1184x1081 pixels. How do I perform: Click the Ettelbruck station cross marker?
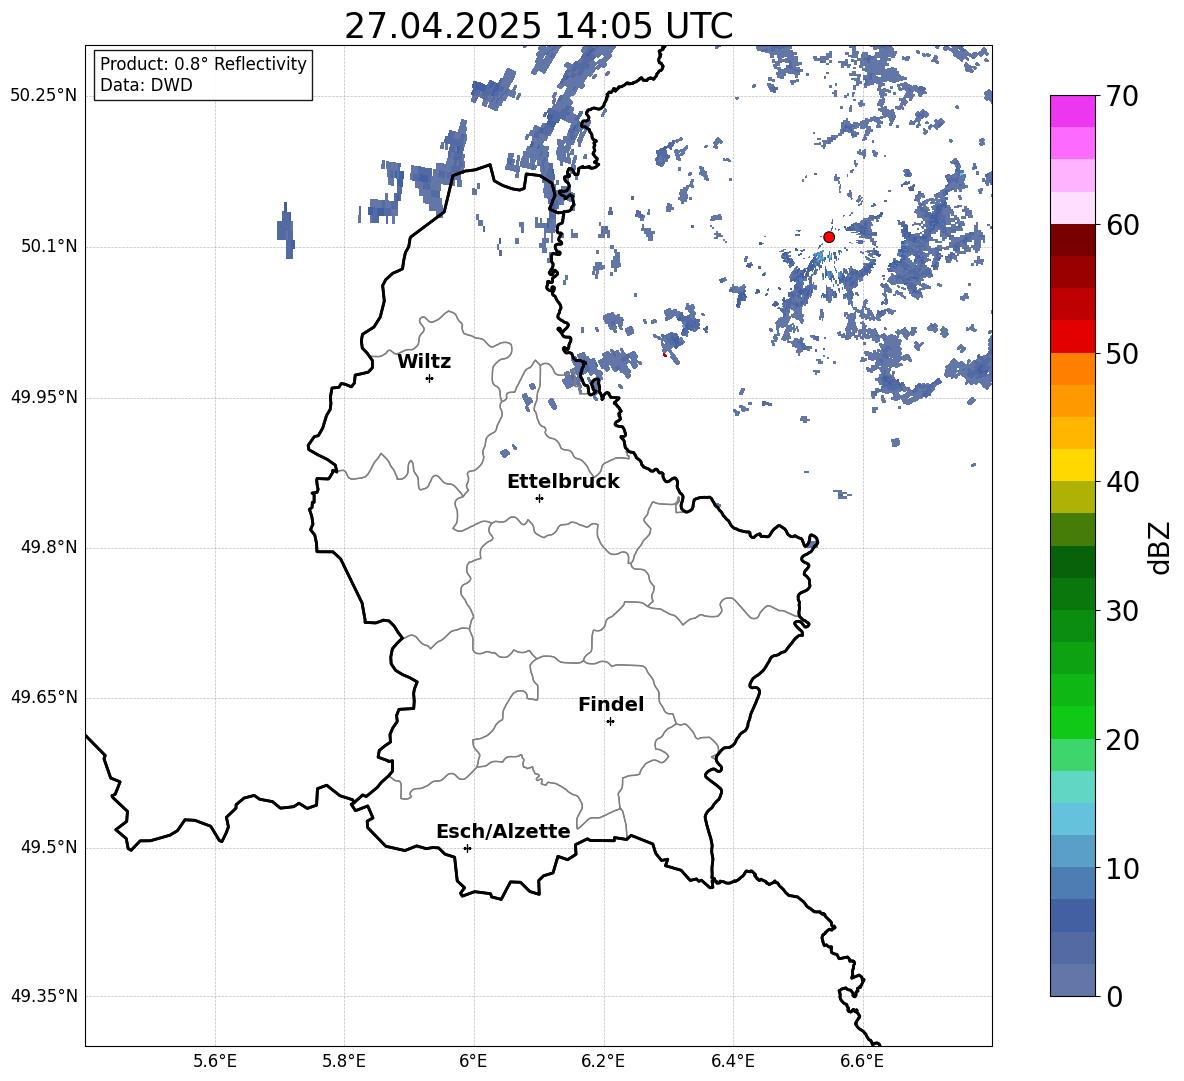539,498
